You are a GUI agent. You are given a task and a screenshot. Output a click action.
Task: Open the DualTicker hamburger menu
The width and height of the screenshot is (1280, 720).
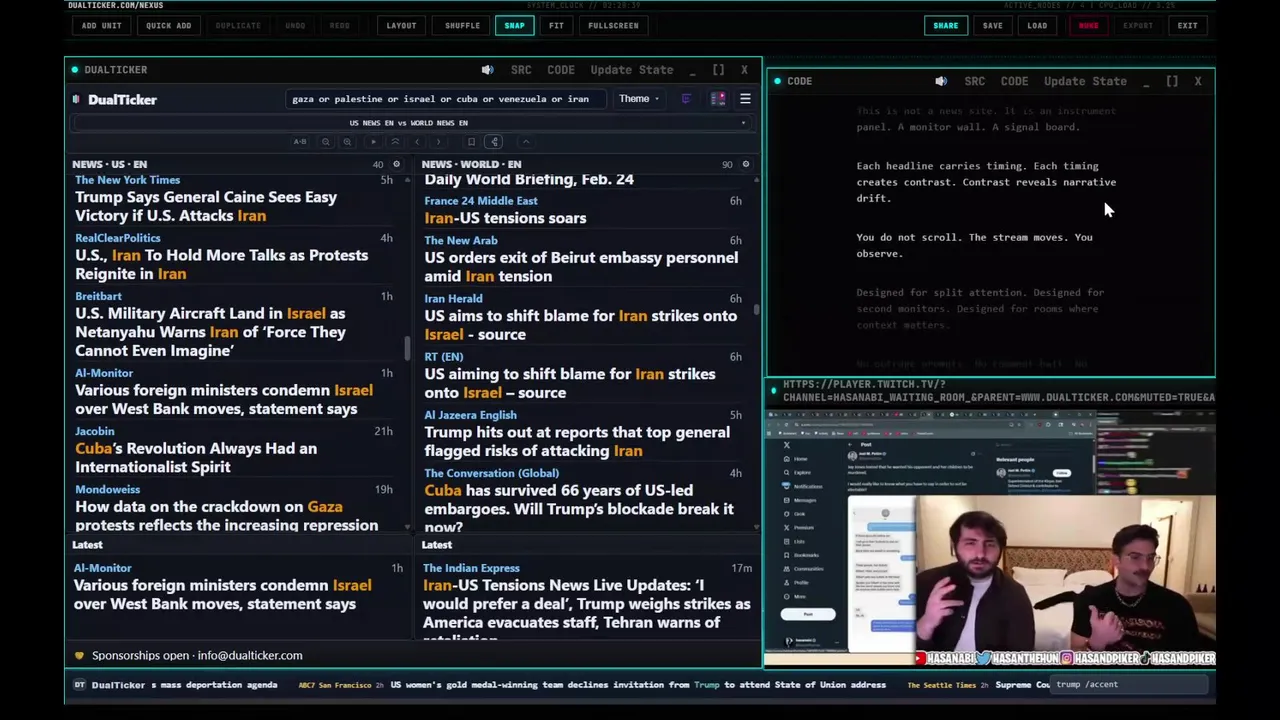(745, 99)
